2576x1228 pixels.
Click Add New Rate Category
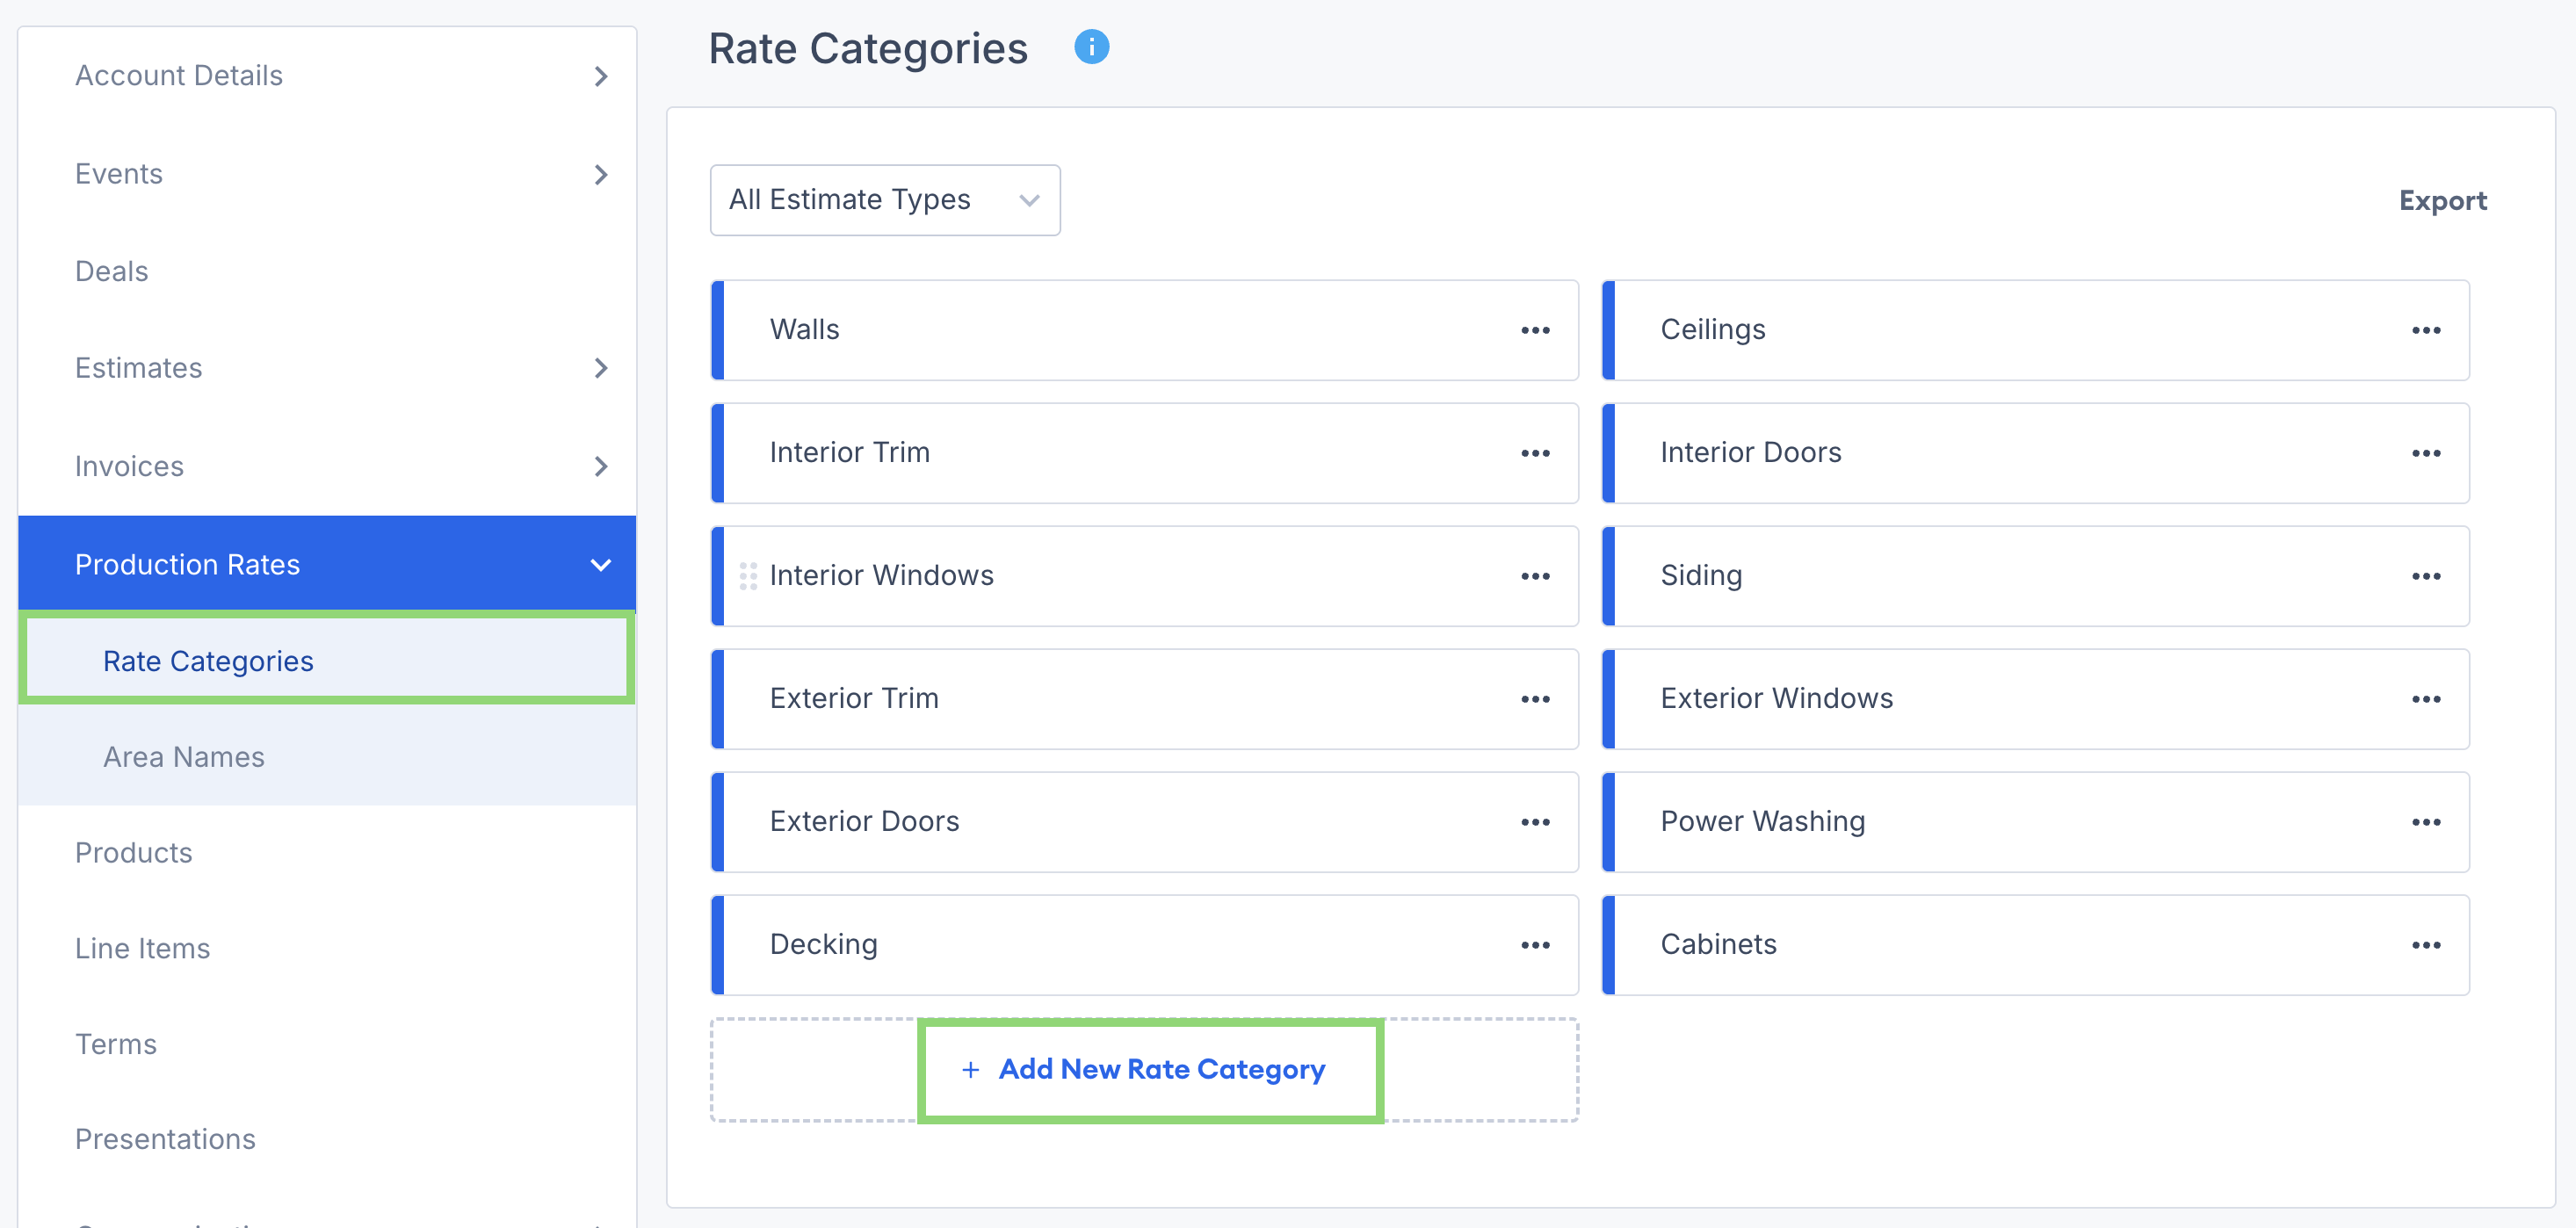1143,1069
